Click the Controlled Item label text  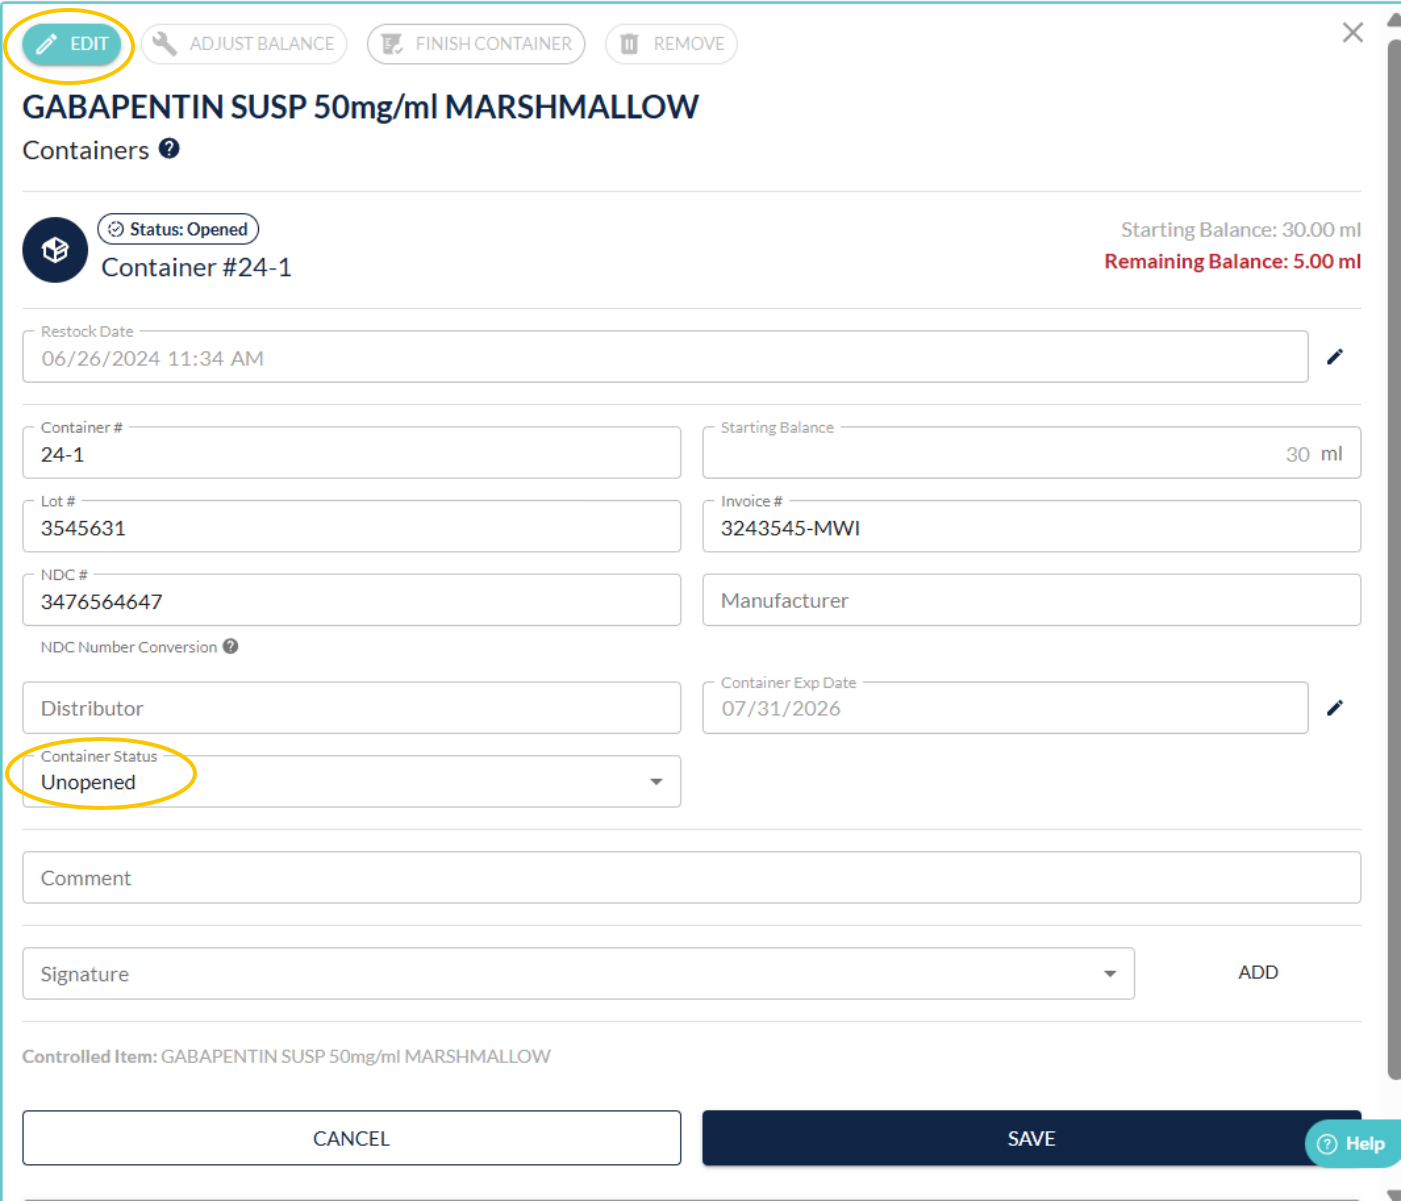pos(89,1056)
